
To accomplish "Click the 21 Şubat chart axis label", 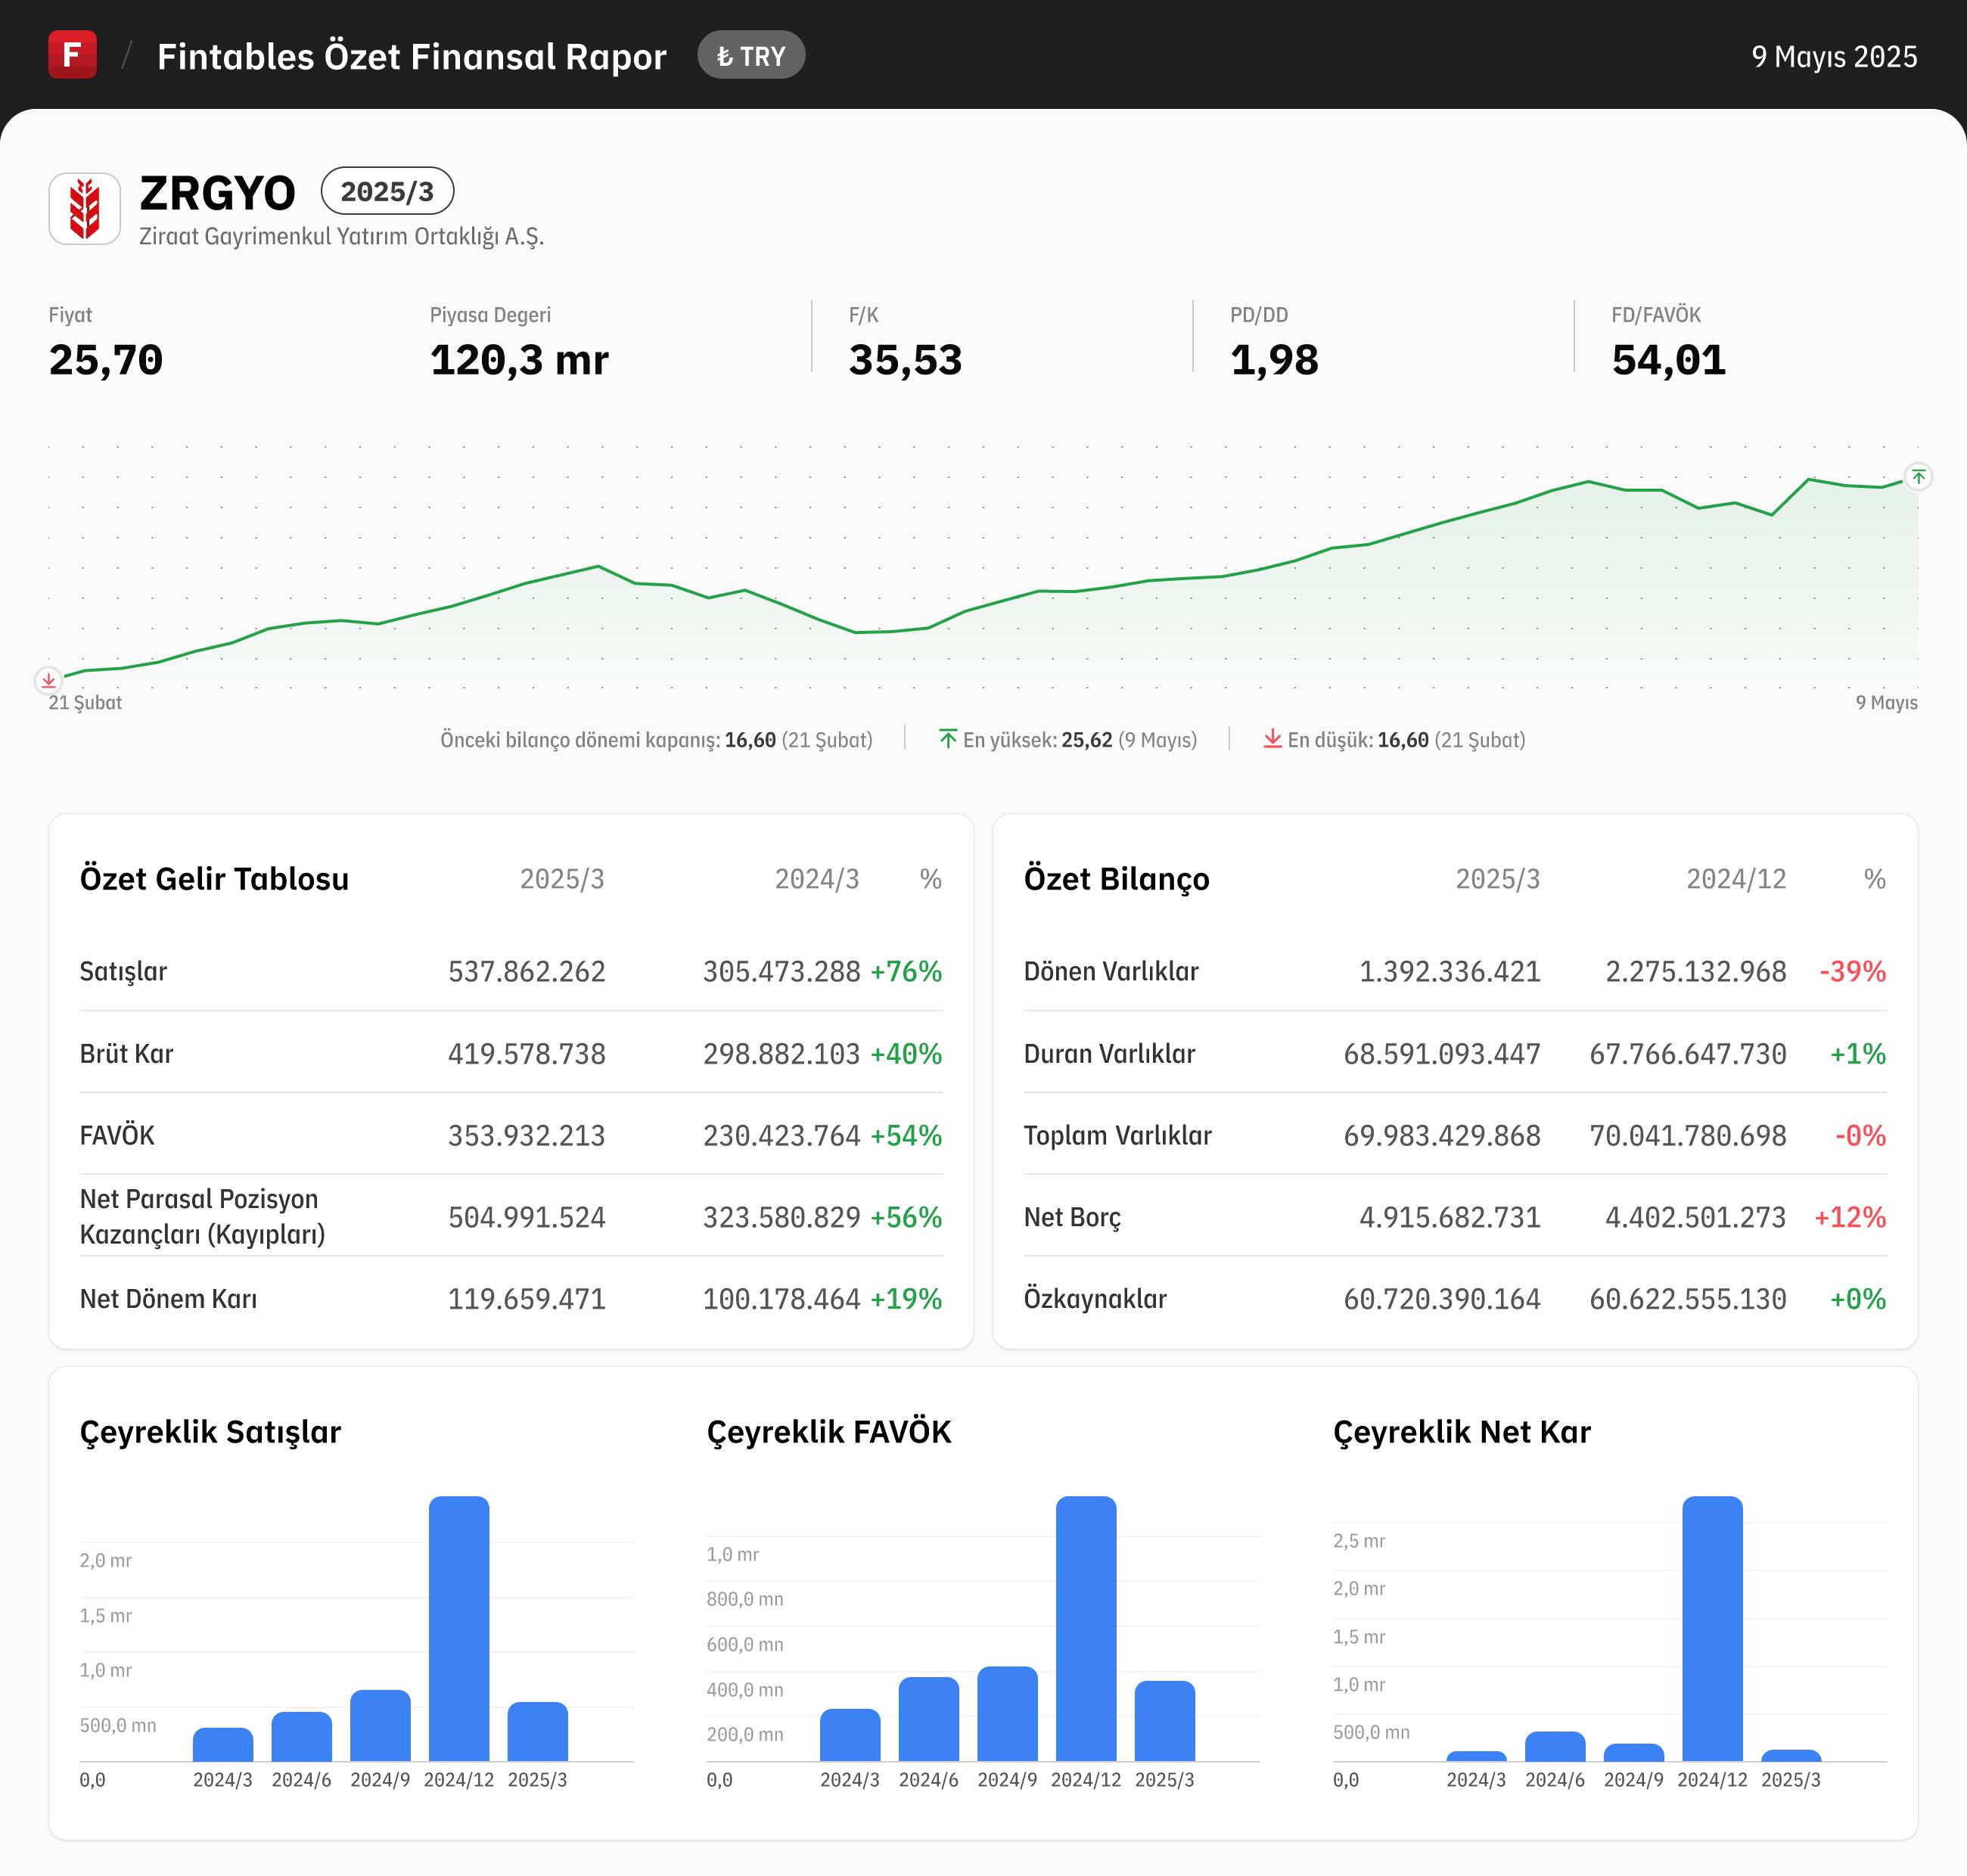I will 85,702.
